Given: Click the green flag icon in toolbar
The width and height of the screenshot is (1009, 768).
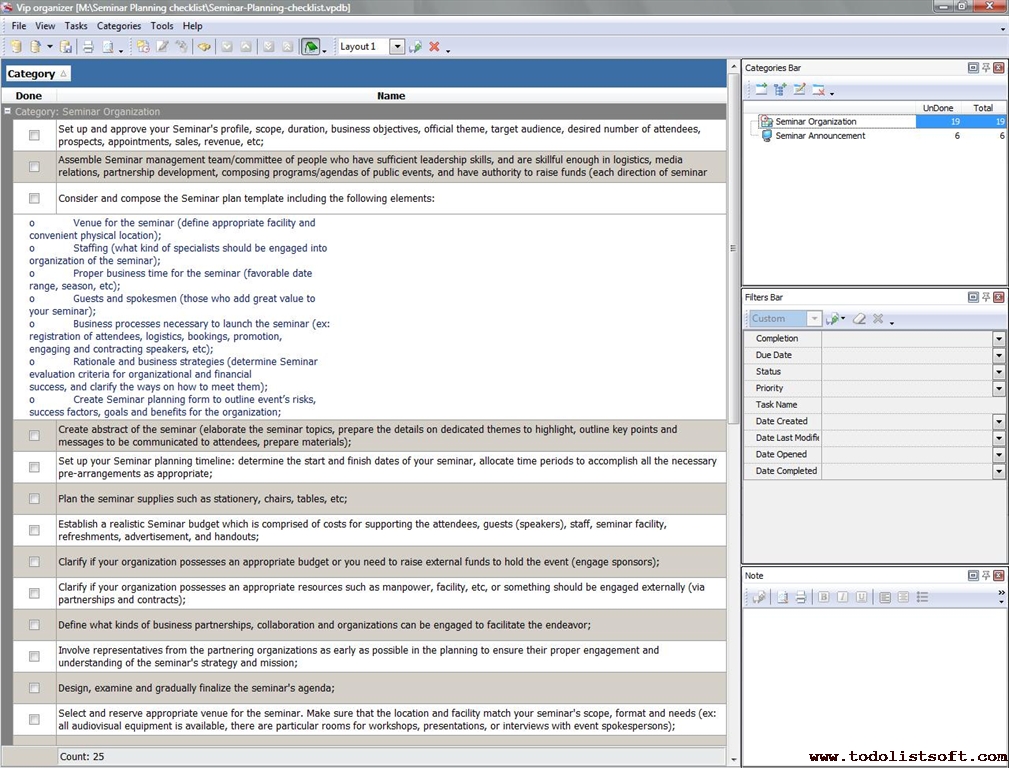Looking at the screenshot, I should click(x=311, y=47).
